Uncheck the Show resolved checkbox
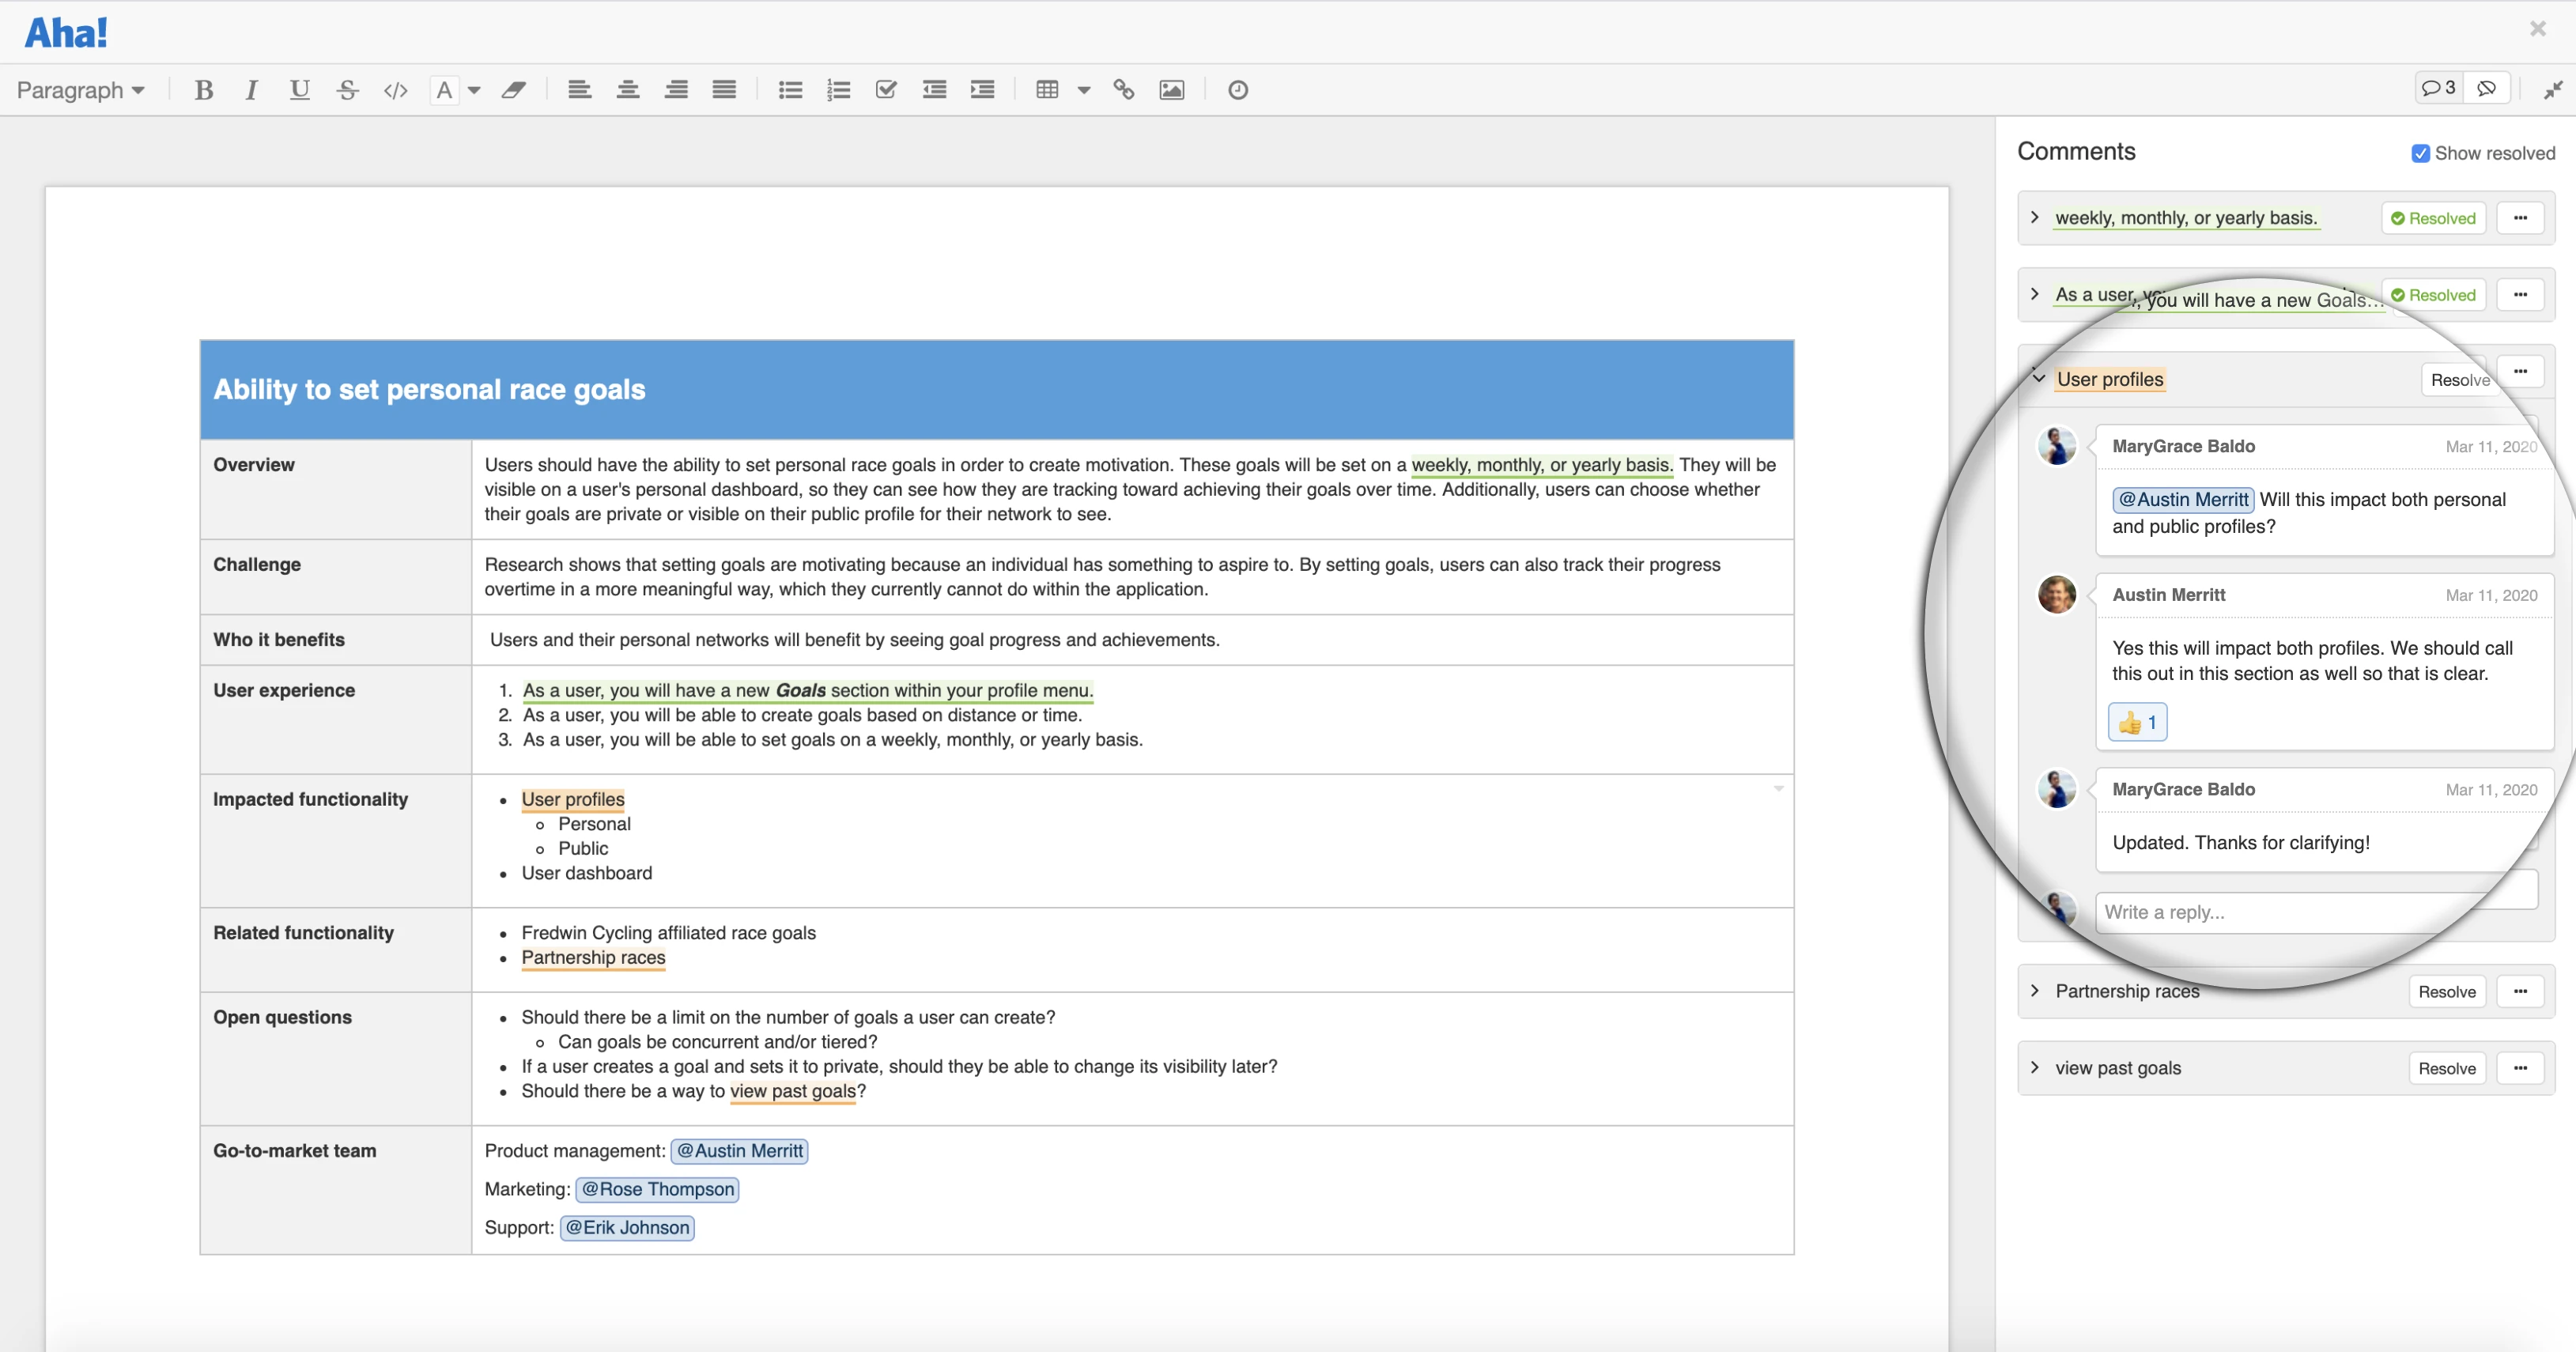 click(x=2420, y=153)
